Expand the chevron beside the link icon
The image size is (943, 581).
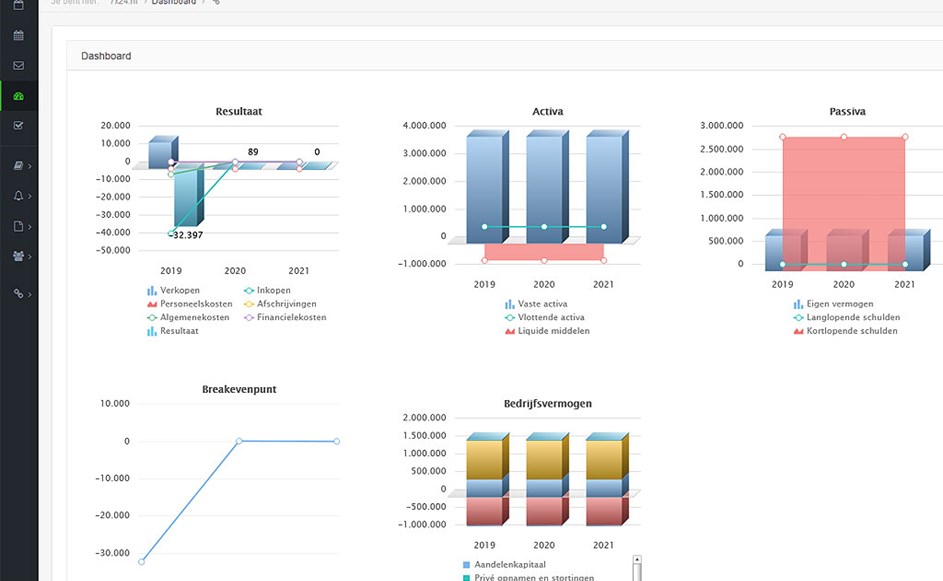point(29,294)
